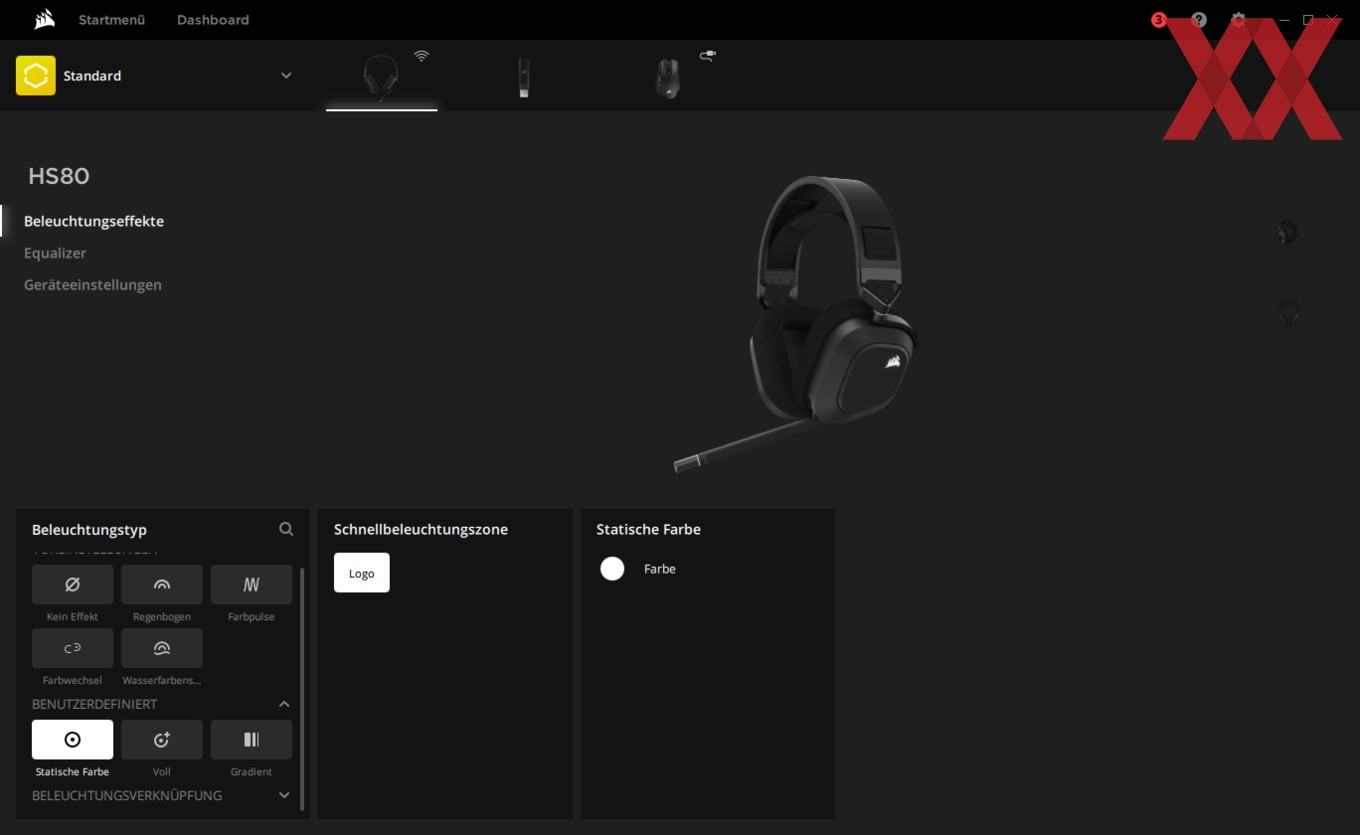Choose the Farbpulse lighting effect
The image size is (1360, 835).
pos(251,585)
